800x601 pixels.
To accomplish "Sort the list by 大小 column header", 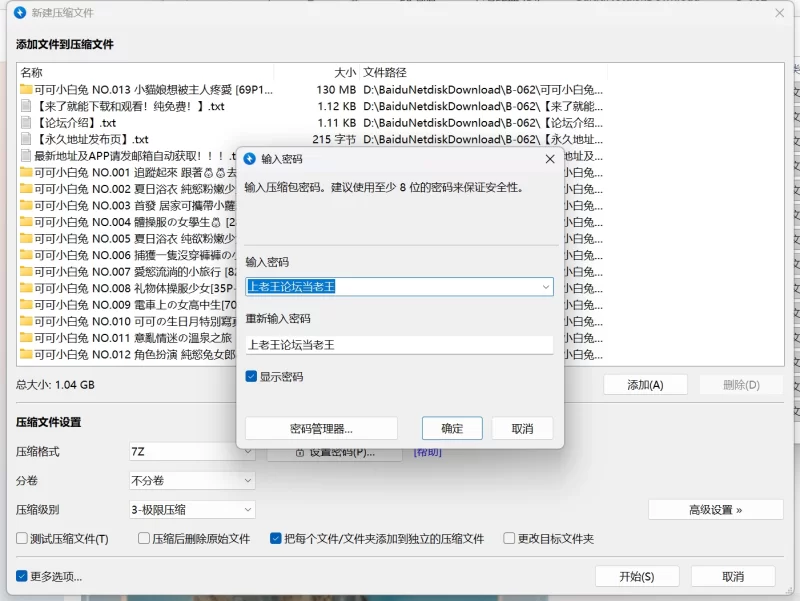I will [317, 72].
